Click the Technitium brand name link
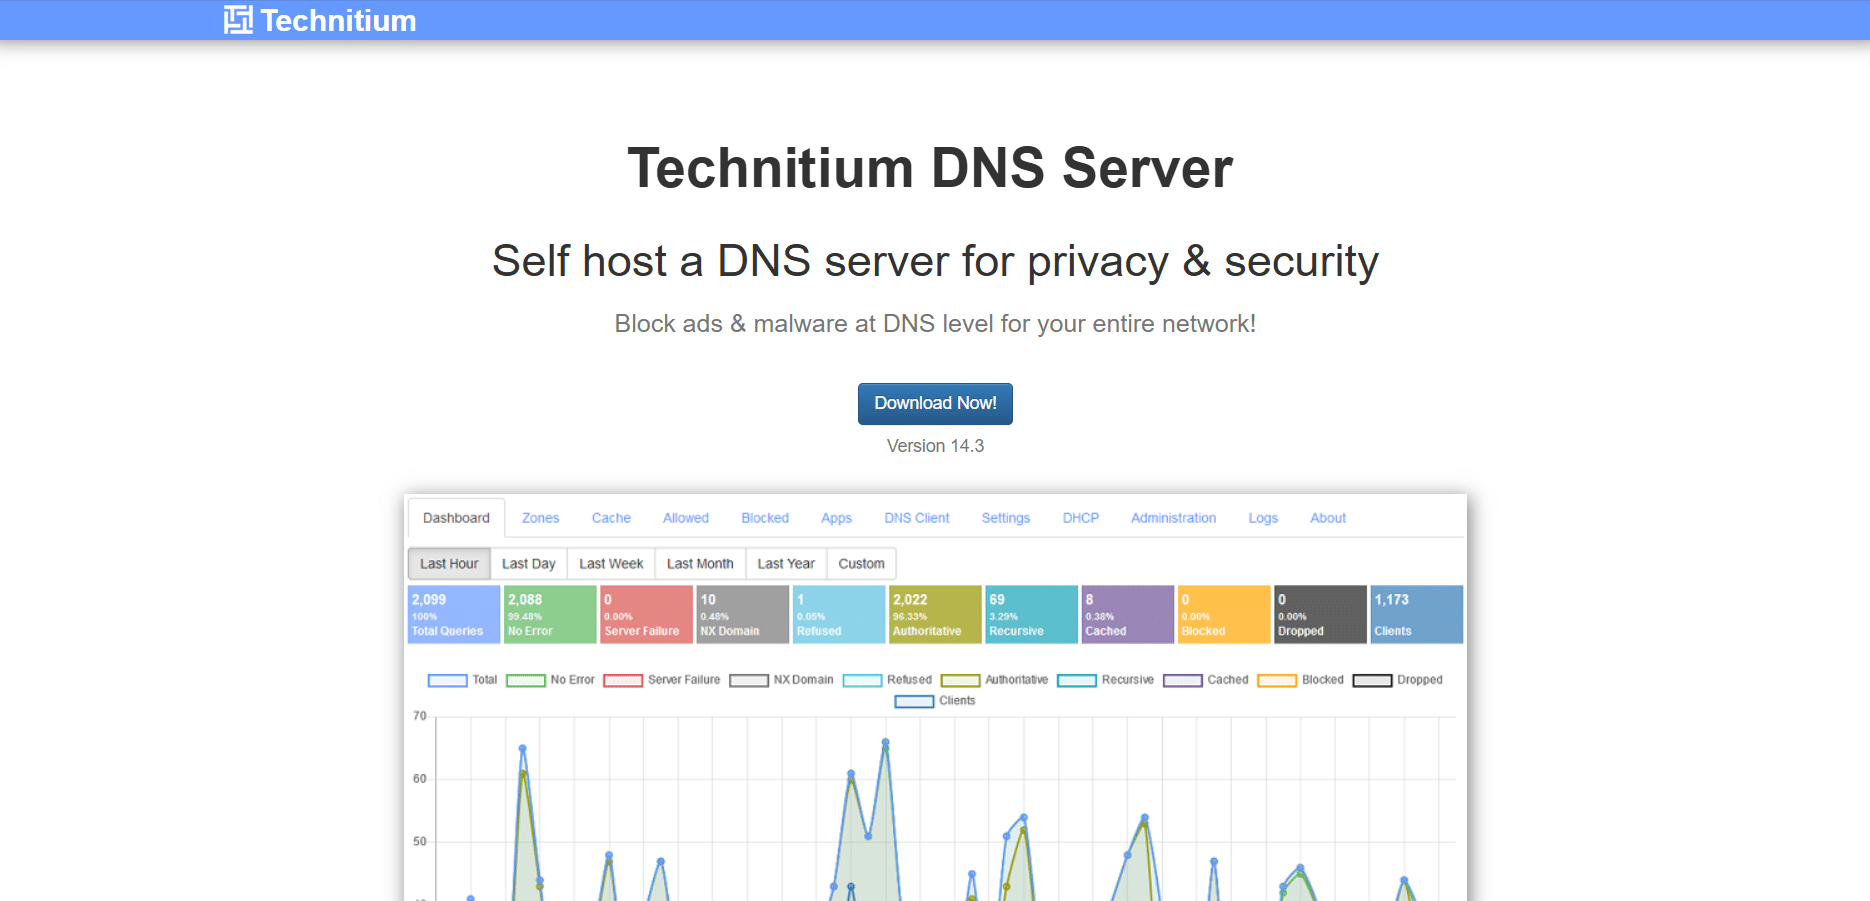Image resolution: width=1870 pixels, height=901 pixels. [338, 20]
